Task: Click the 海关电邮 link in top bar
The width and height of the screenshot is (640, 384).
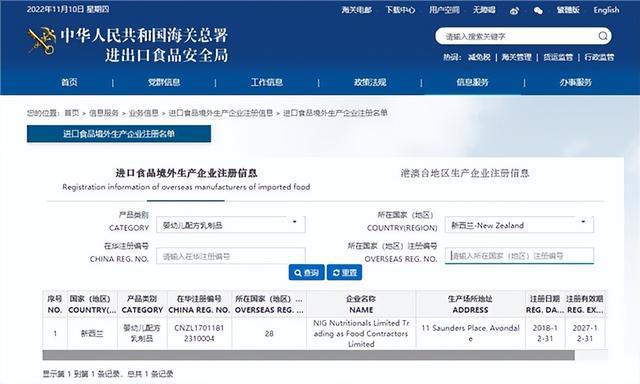Action: point(357,10)
